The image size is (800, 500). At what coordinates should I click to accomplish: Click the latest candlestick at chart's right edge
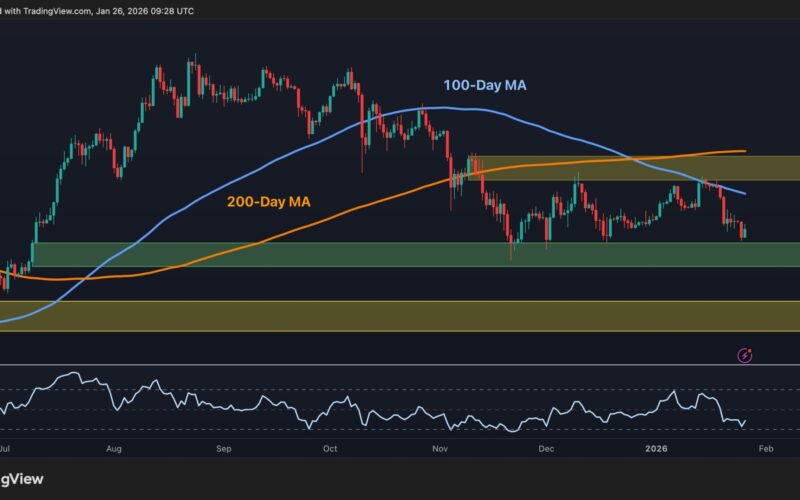(743, 233)
